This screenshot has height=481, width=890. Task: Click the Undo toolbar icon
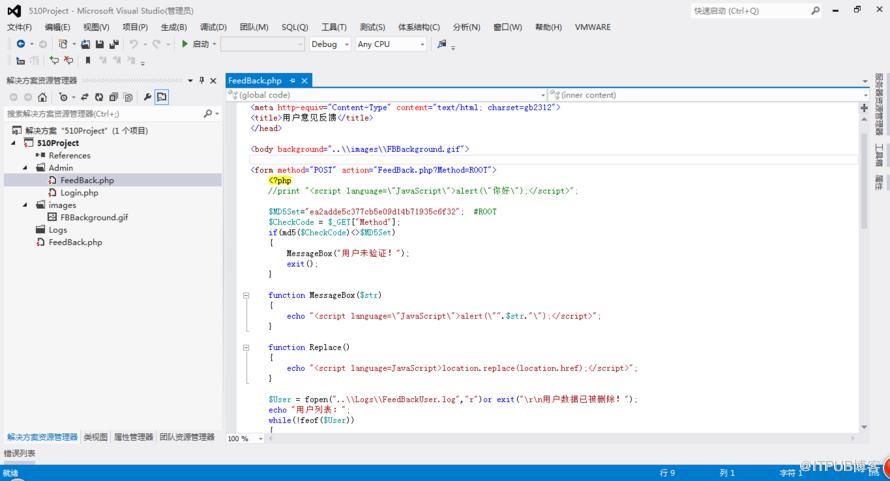pyautogui.click(x=133, y=44)
